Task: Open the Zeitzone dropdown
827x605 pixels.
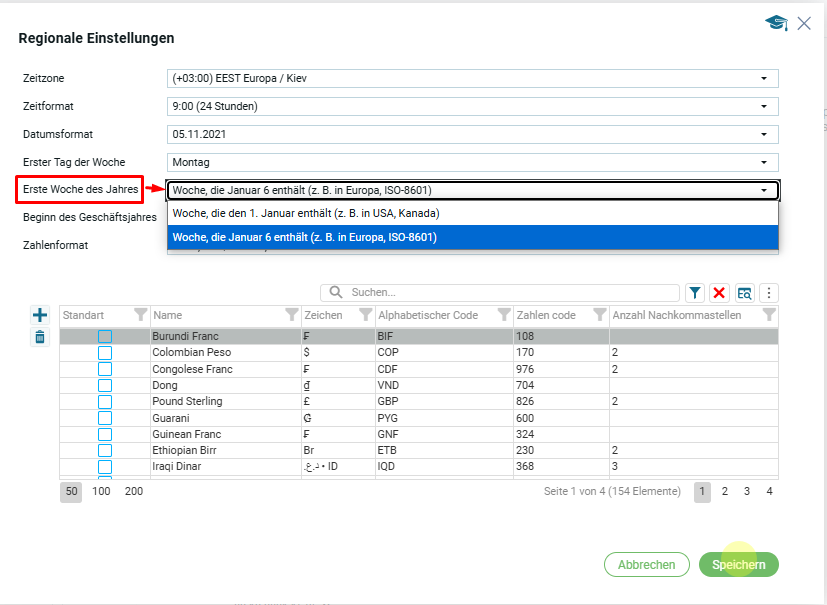Action: pos(472,78)
